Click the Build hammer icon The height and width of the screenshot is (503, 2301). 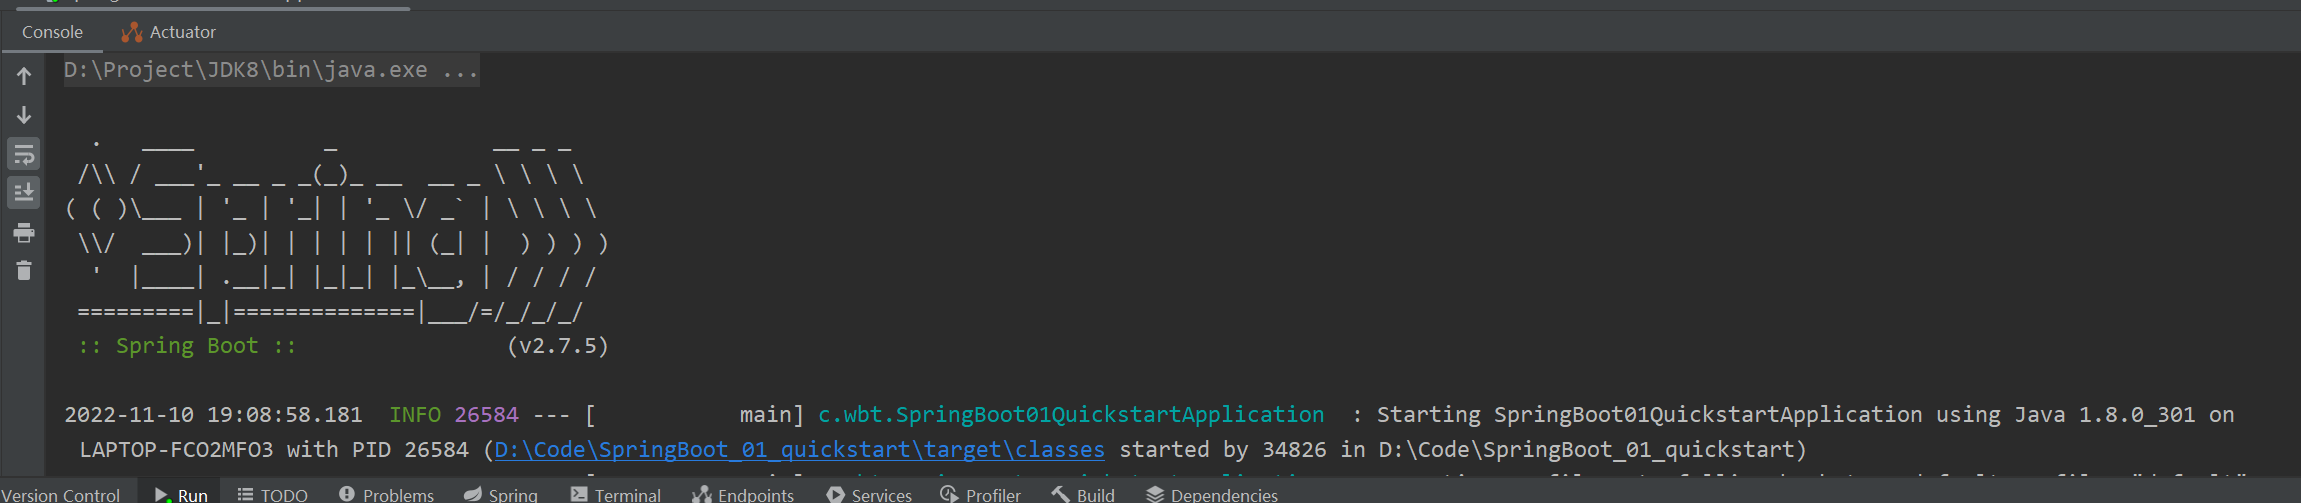click(1060, 494)
